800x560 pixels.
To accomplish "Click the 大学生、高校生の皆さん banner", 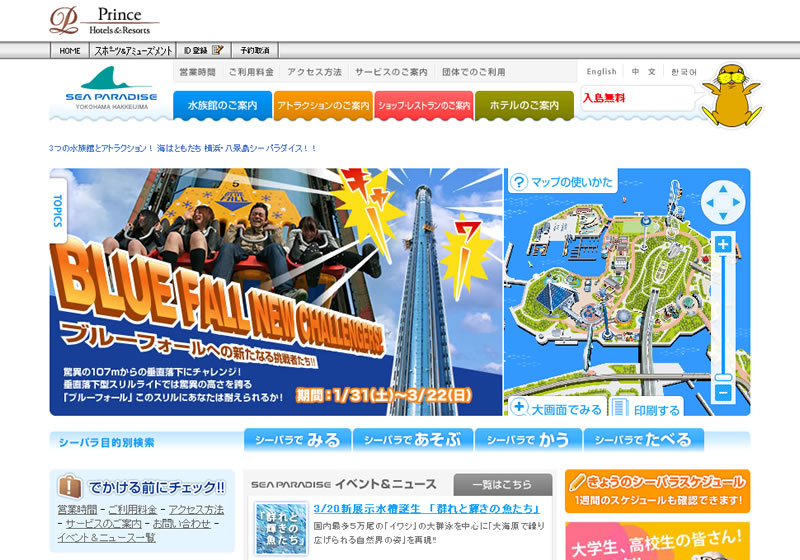I will pyautogui.click(x=657, y=541).
